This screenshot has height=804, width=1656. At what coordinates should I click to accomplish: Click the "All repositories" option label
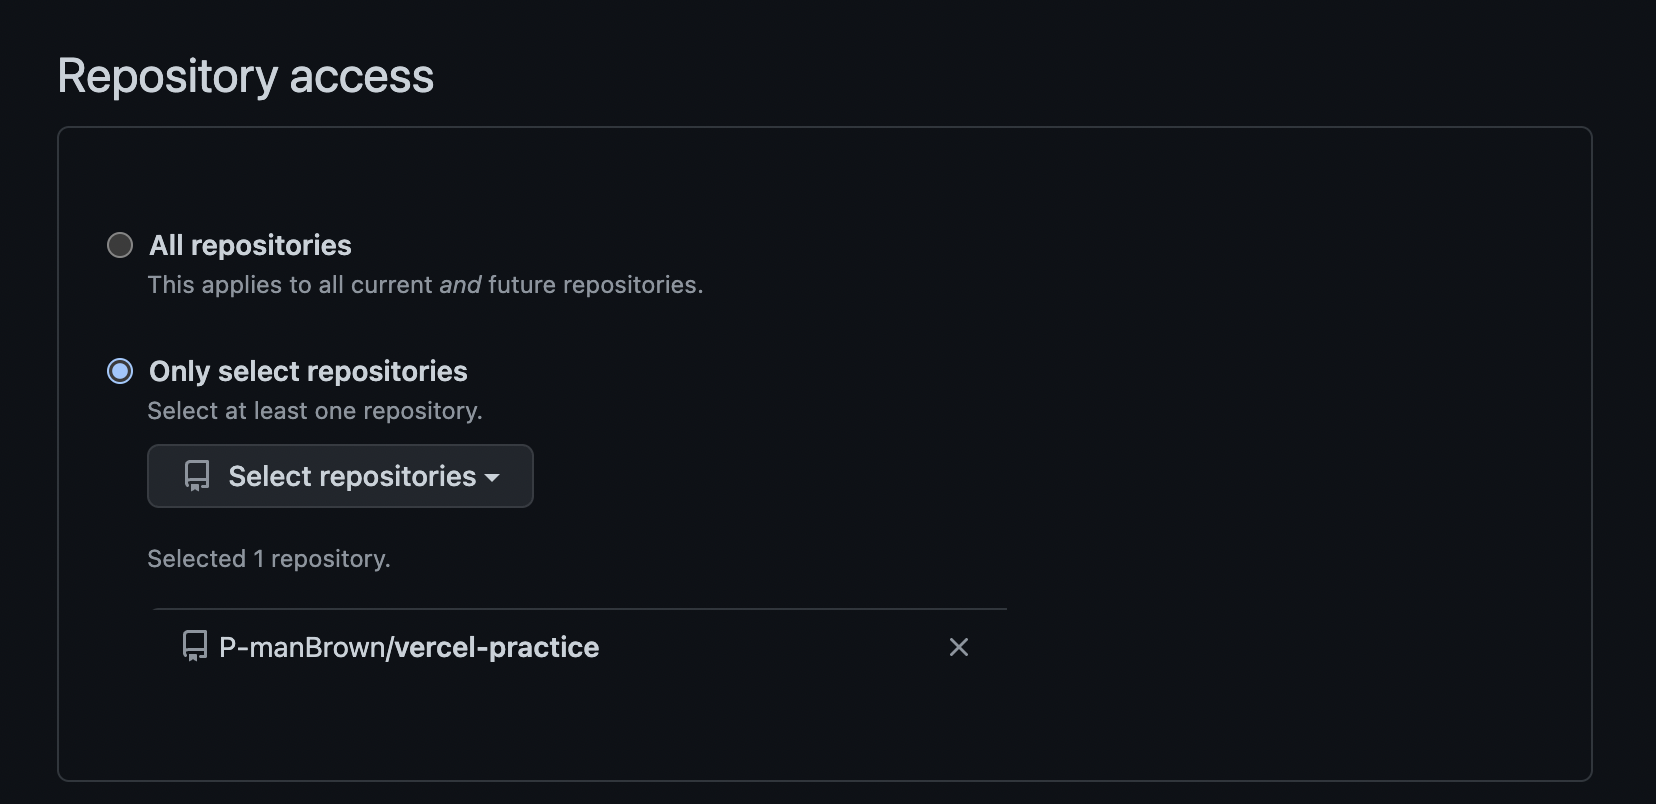pos(250,245)
